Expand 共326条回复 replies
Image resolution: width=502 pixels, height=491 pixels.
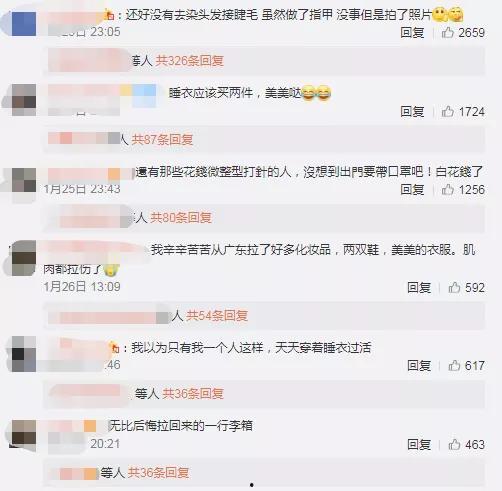189,61
